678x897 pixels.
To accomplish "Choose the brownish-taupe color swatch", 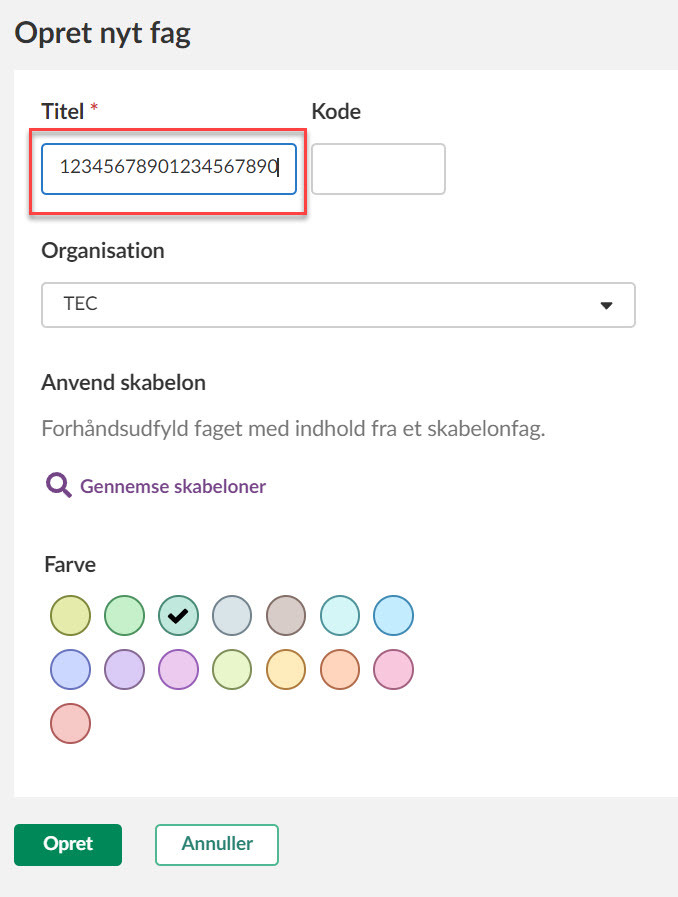I will tap(287, 616).
